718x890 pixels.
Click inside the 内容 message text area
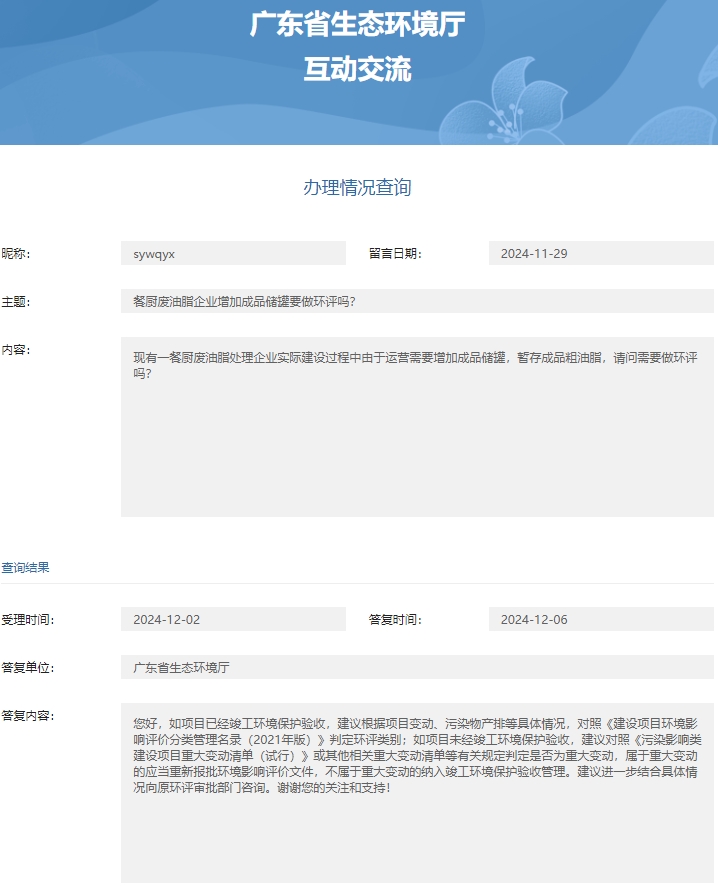[417, 427]
